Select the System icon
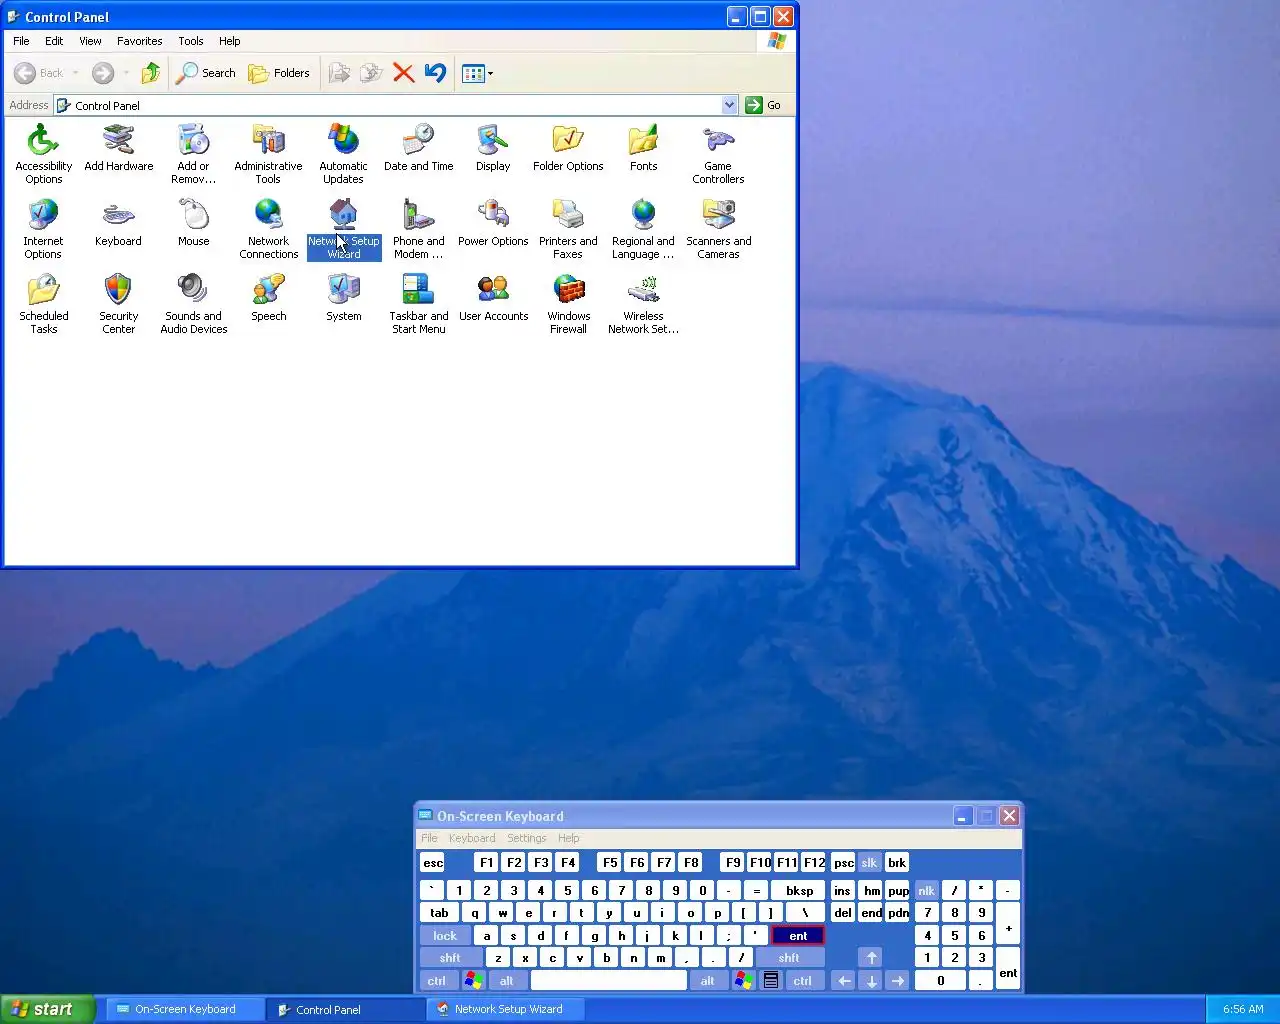Image resolution: width=1280 pixels, height=1024 pixels. pyautogui.click(x=343, y=298)
